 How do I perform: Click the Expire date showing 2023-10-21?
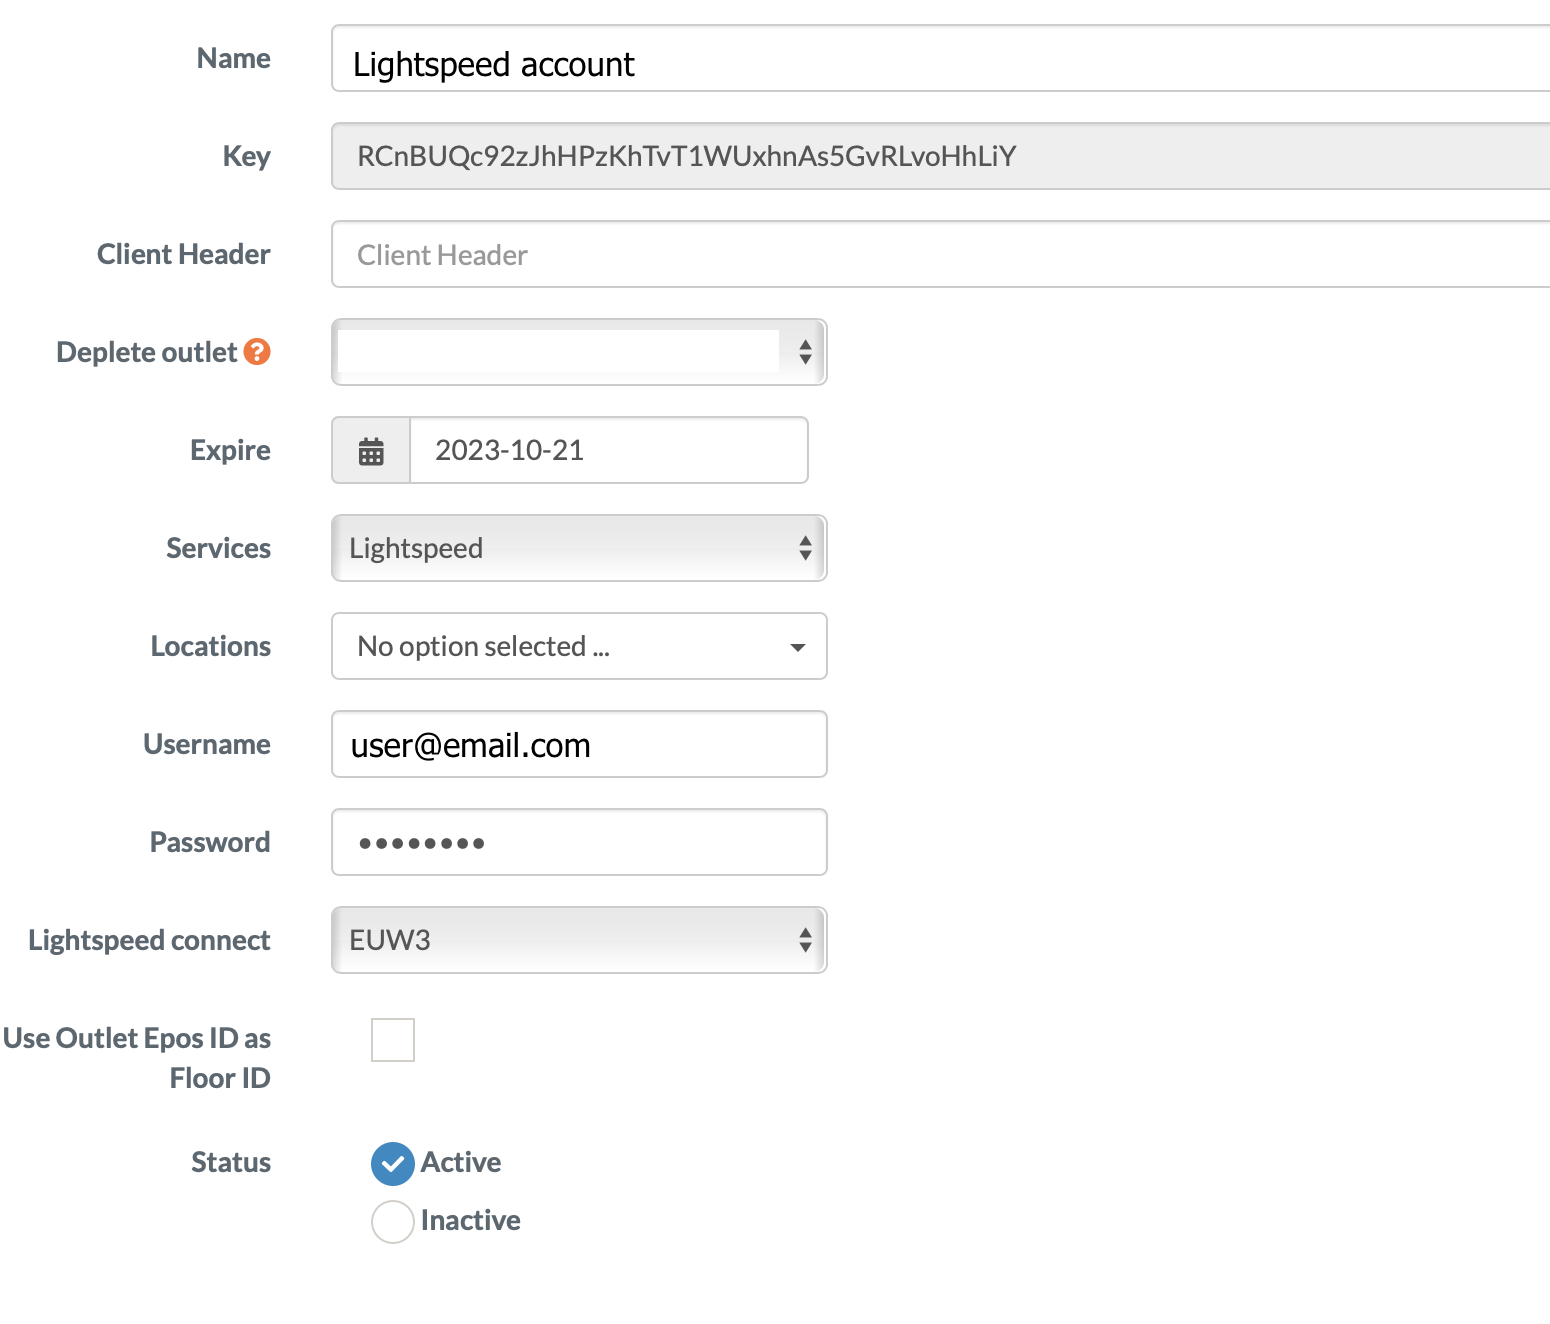(608, 450)
